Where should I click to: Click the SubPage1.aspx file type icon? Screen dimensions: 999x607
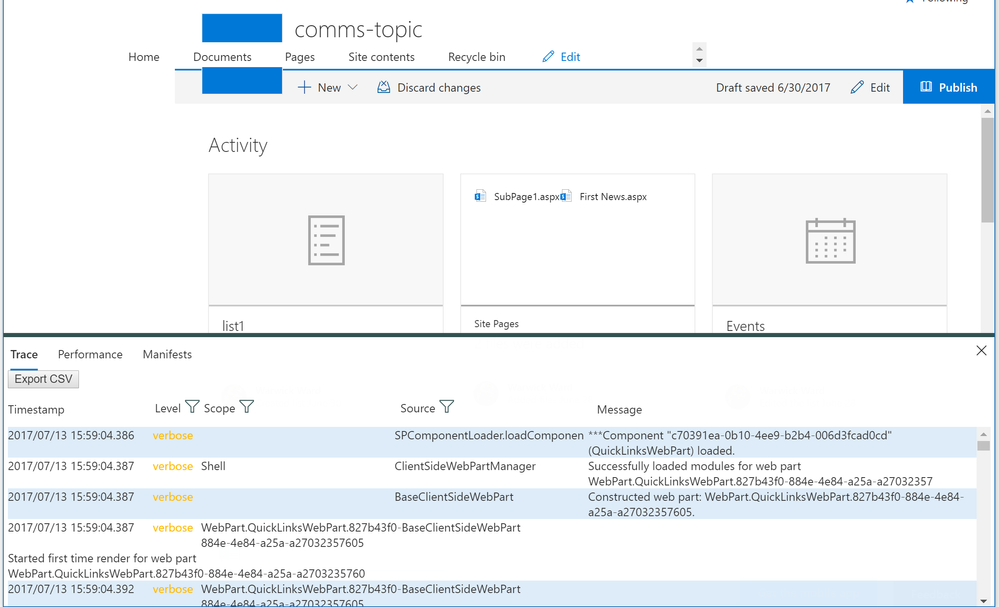point(480,196)
